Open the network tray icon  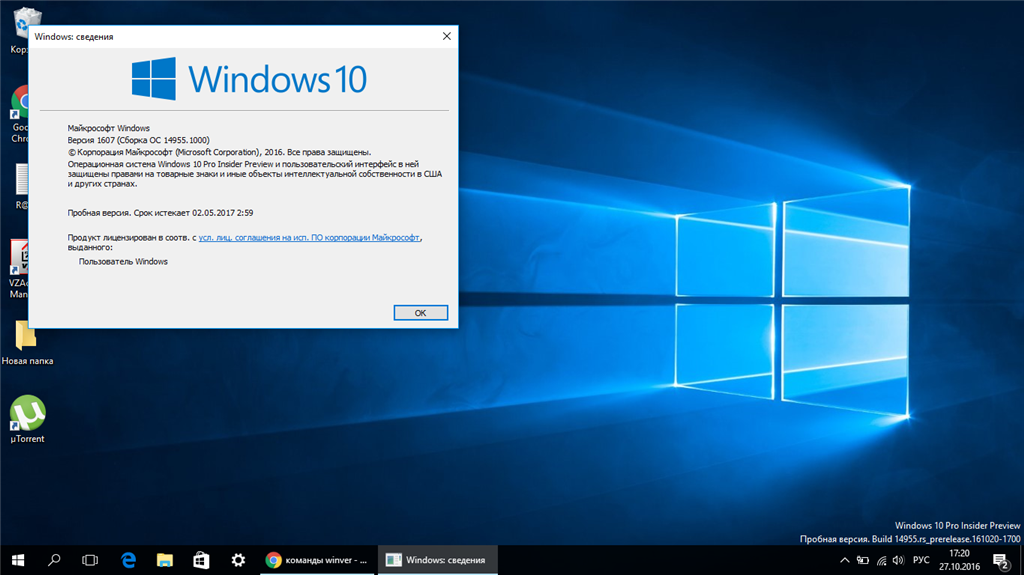[881, 560]
